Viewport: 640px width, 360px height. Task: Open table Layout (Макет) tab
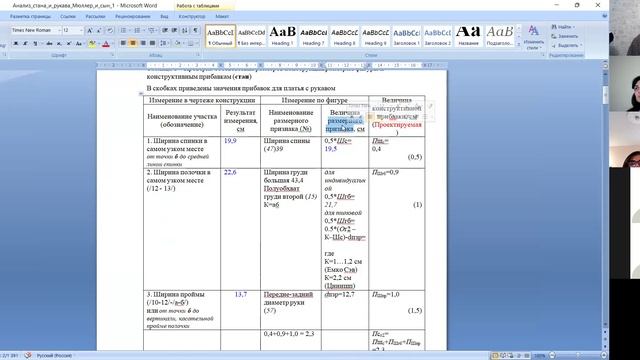[x=222, y=17]
